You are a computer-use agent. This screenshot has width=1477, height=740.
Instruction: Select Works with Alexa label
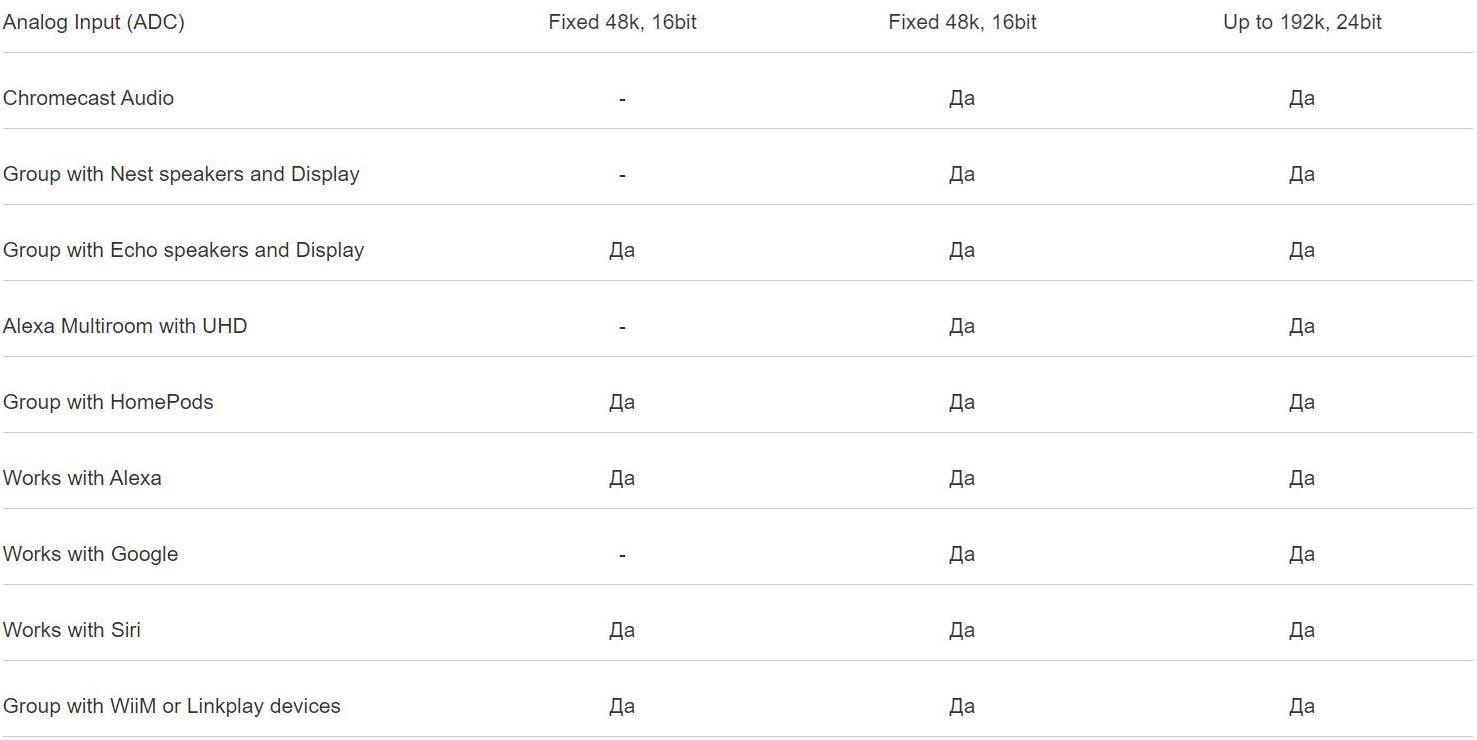pos(82,478)
